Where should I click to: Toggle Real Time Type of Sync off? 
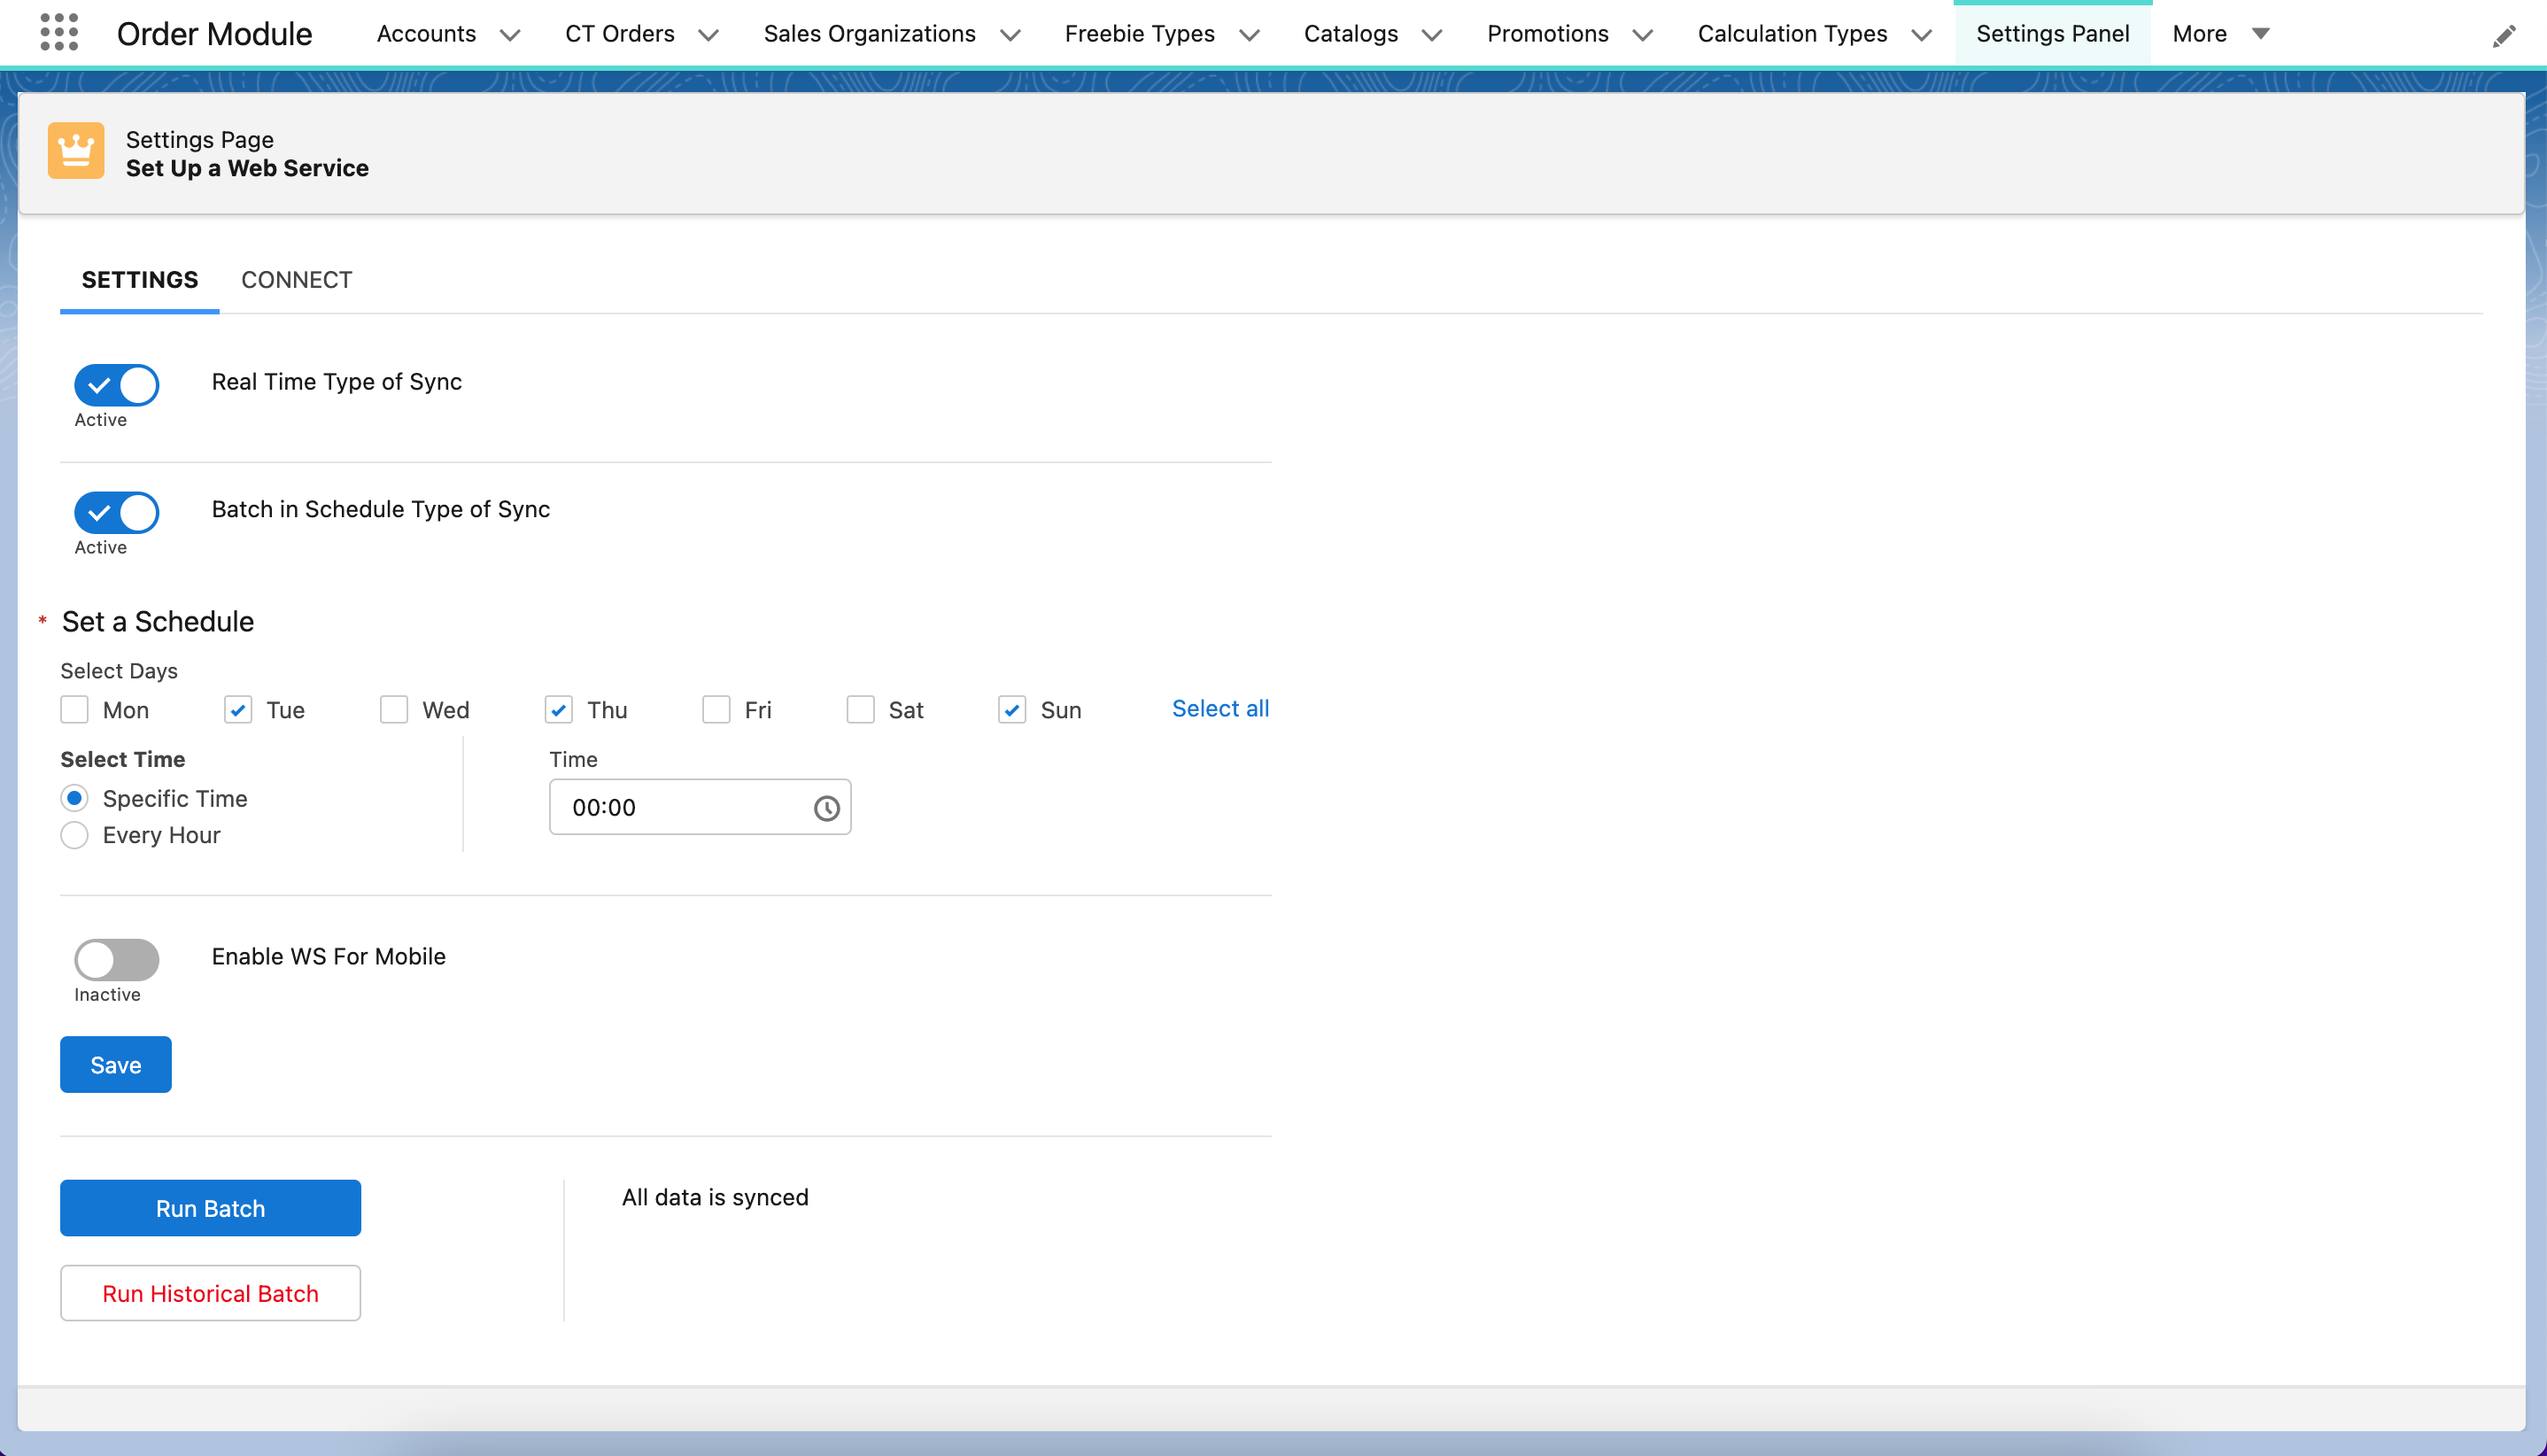coord(115,385)
